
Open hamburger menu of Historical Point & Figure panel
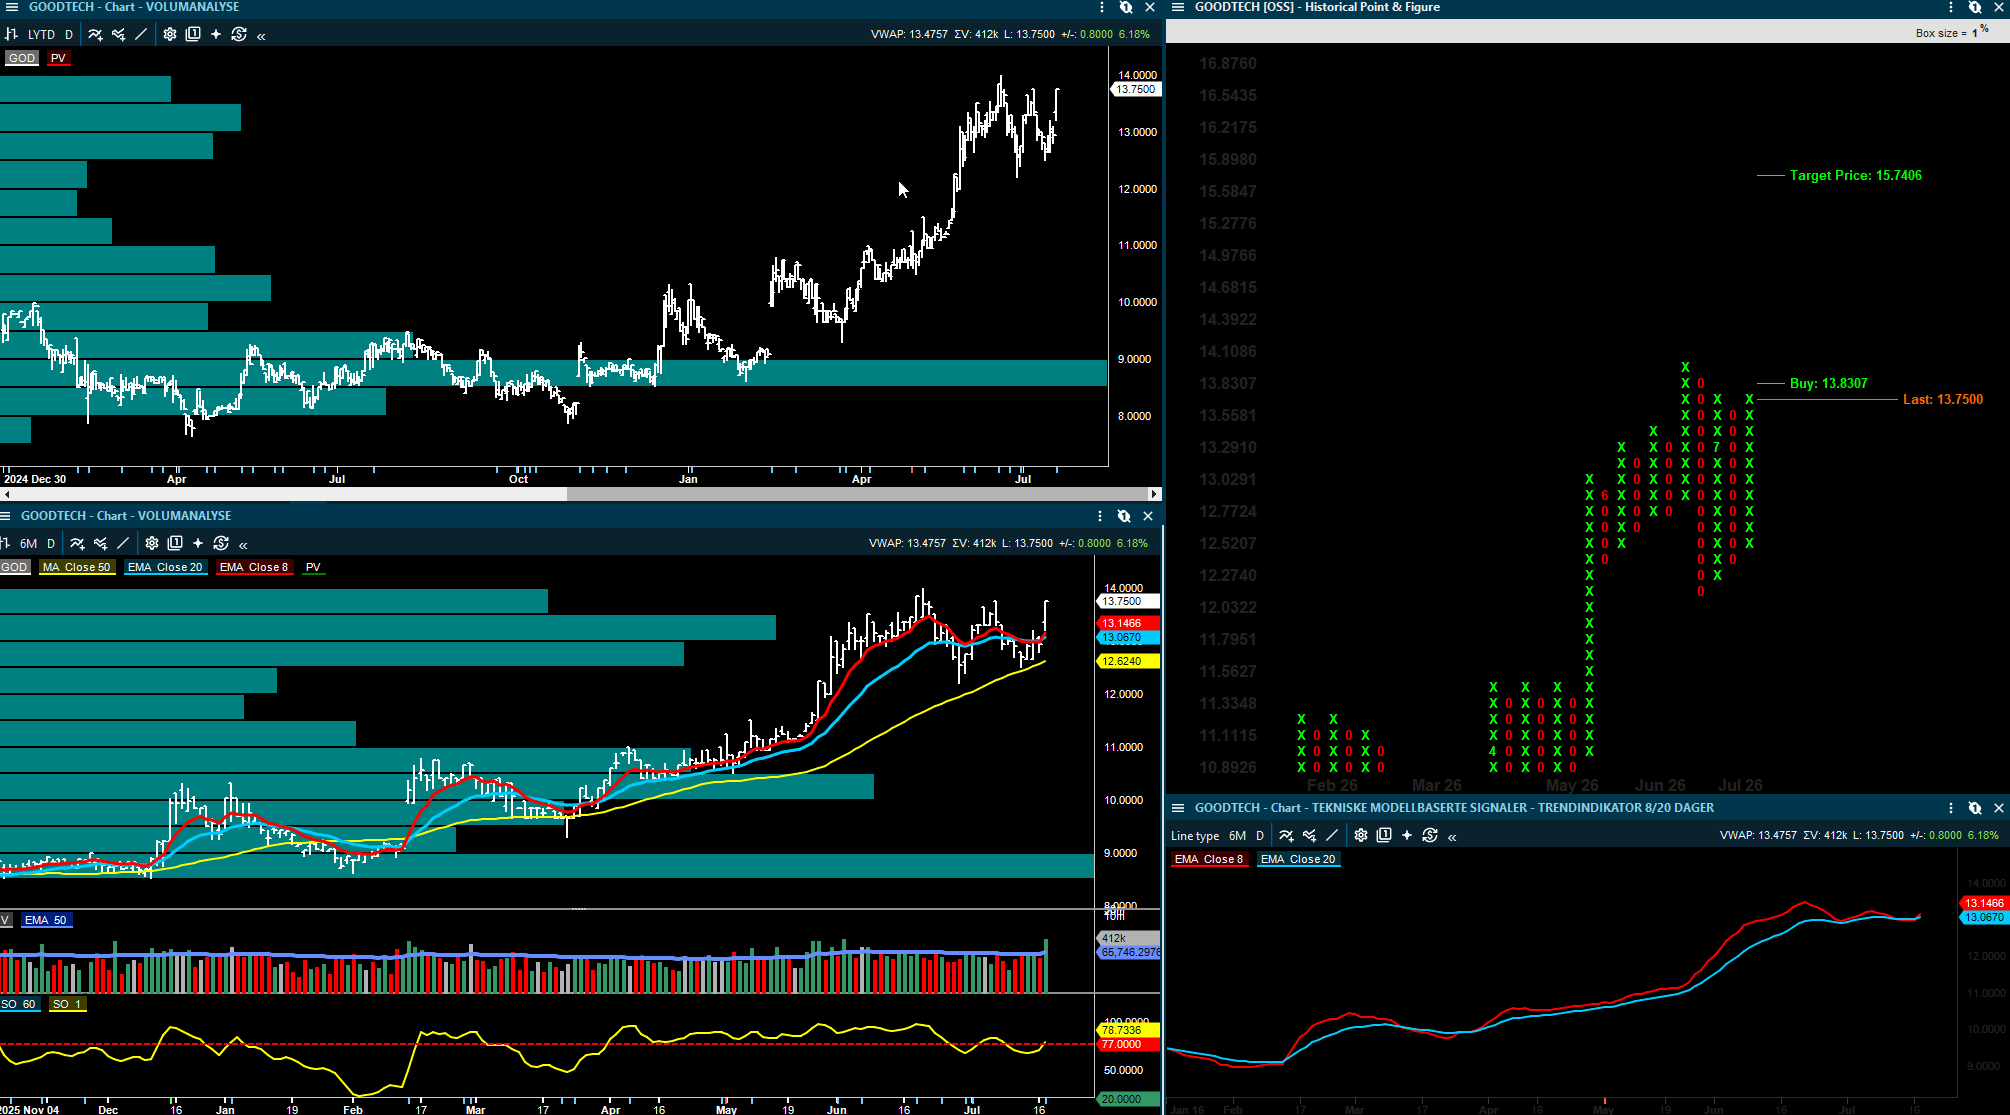click(1178, 7)
